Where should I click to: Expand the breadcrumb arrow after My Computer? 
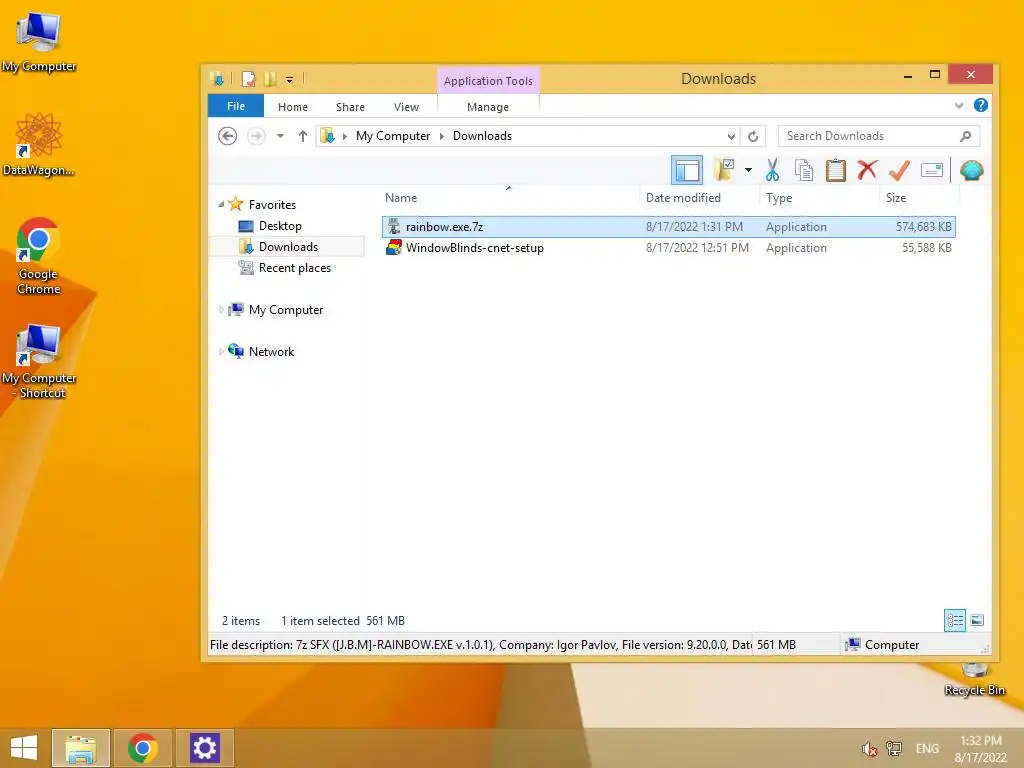[441, 136]
